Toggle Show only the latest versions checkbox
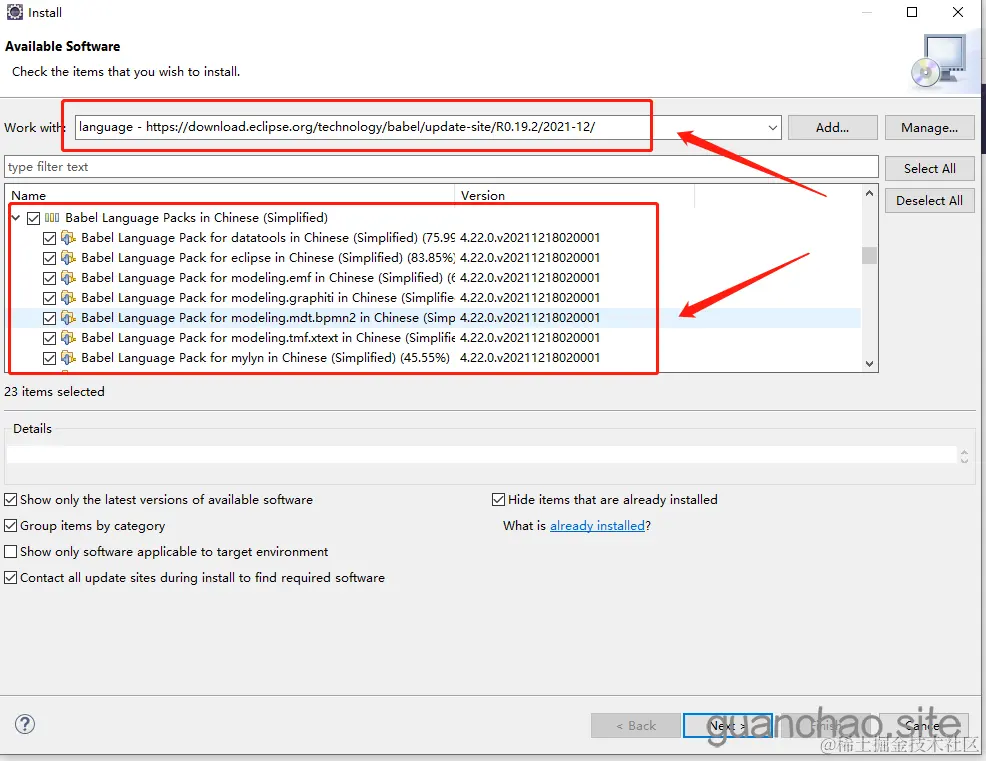The width and height of the screenshot is (986, 761). pos(11,500)
